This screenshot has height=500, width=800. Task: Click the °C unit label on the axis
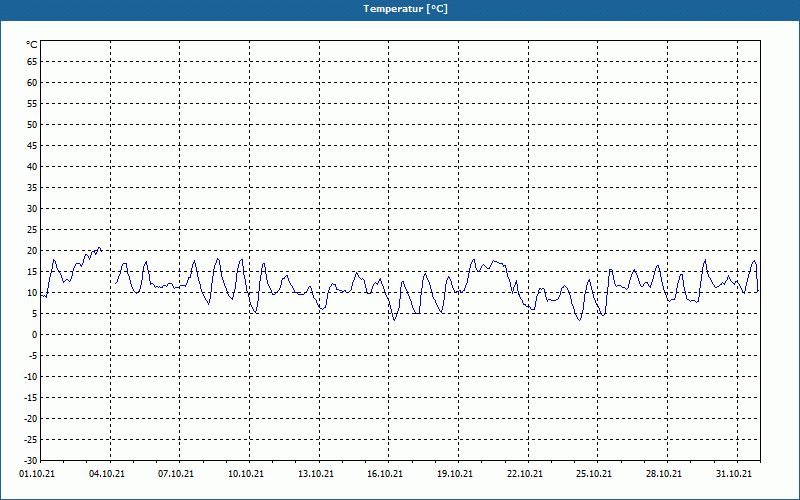[x=32, y=45]
